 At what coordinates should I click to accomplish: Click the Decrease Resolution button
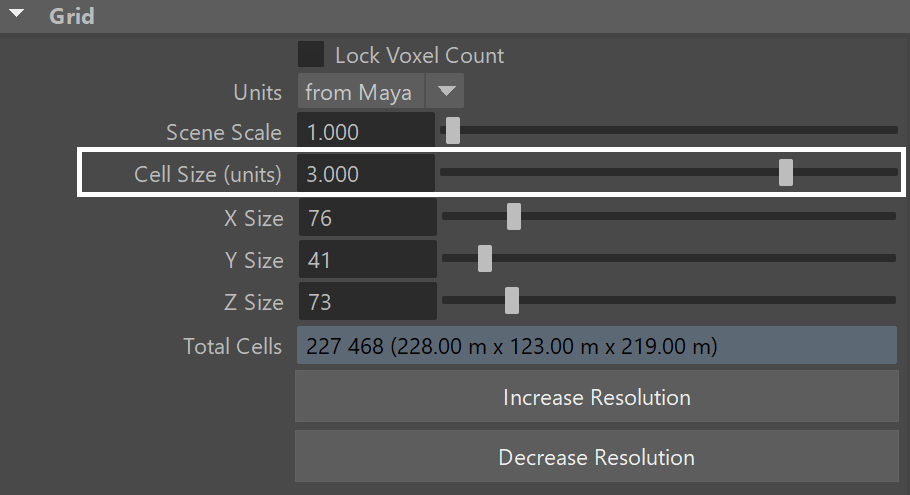[x=597, y=456]
